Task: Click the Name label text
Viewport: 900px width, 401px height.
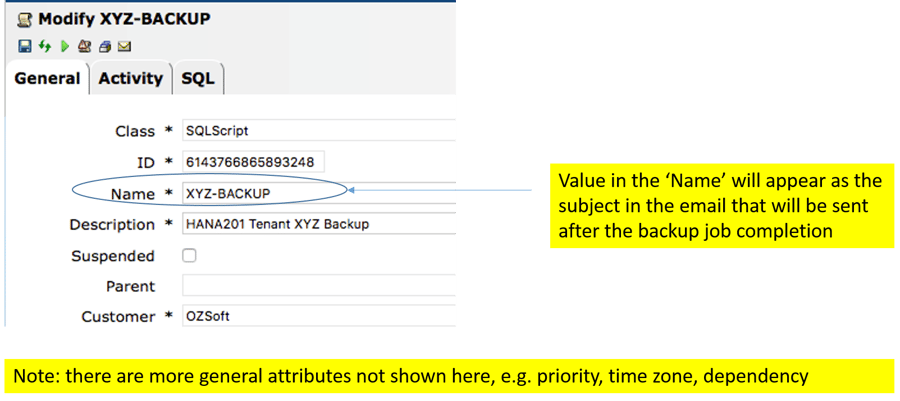Action: (x=133, y=194)
